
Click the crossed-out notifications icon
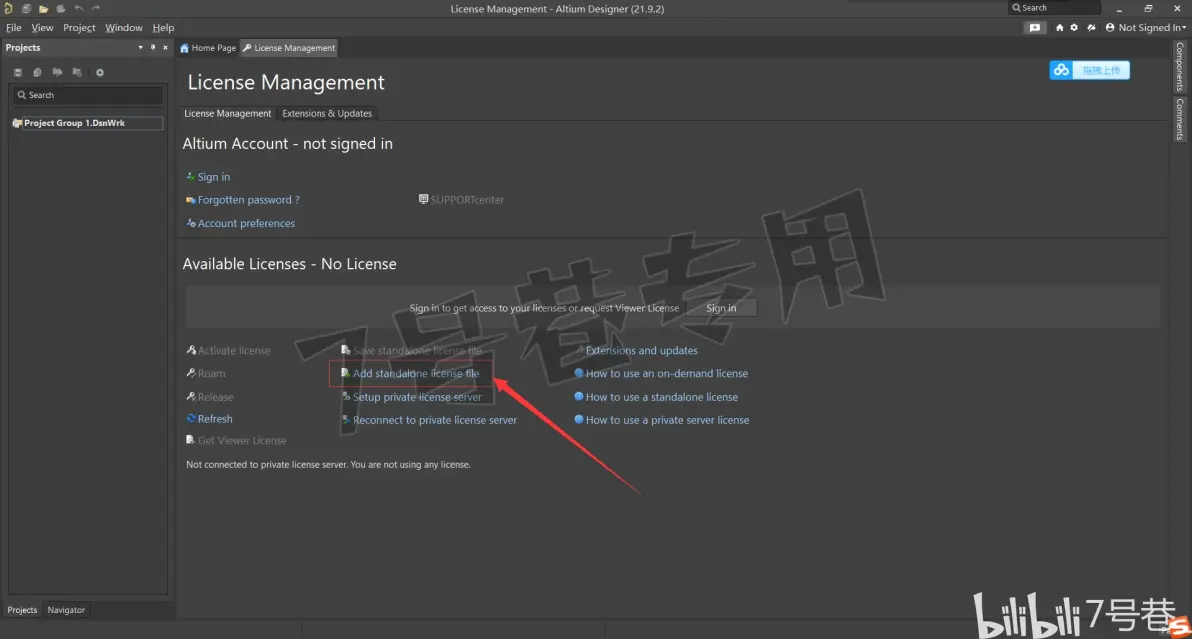pyautogui.click(x=1092, y=27)
